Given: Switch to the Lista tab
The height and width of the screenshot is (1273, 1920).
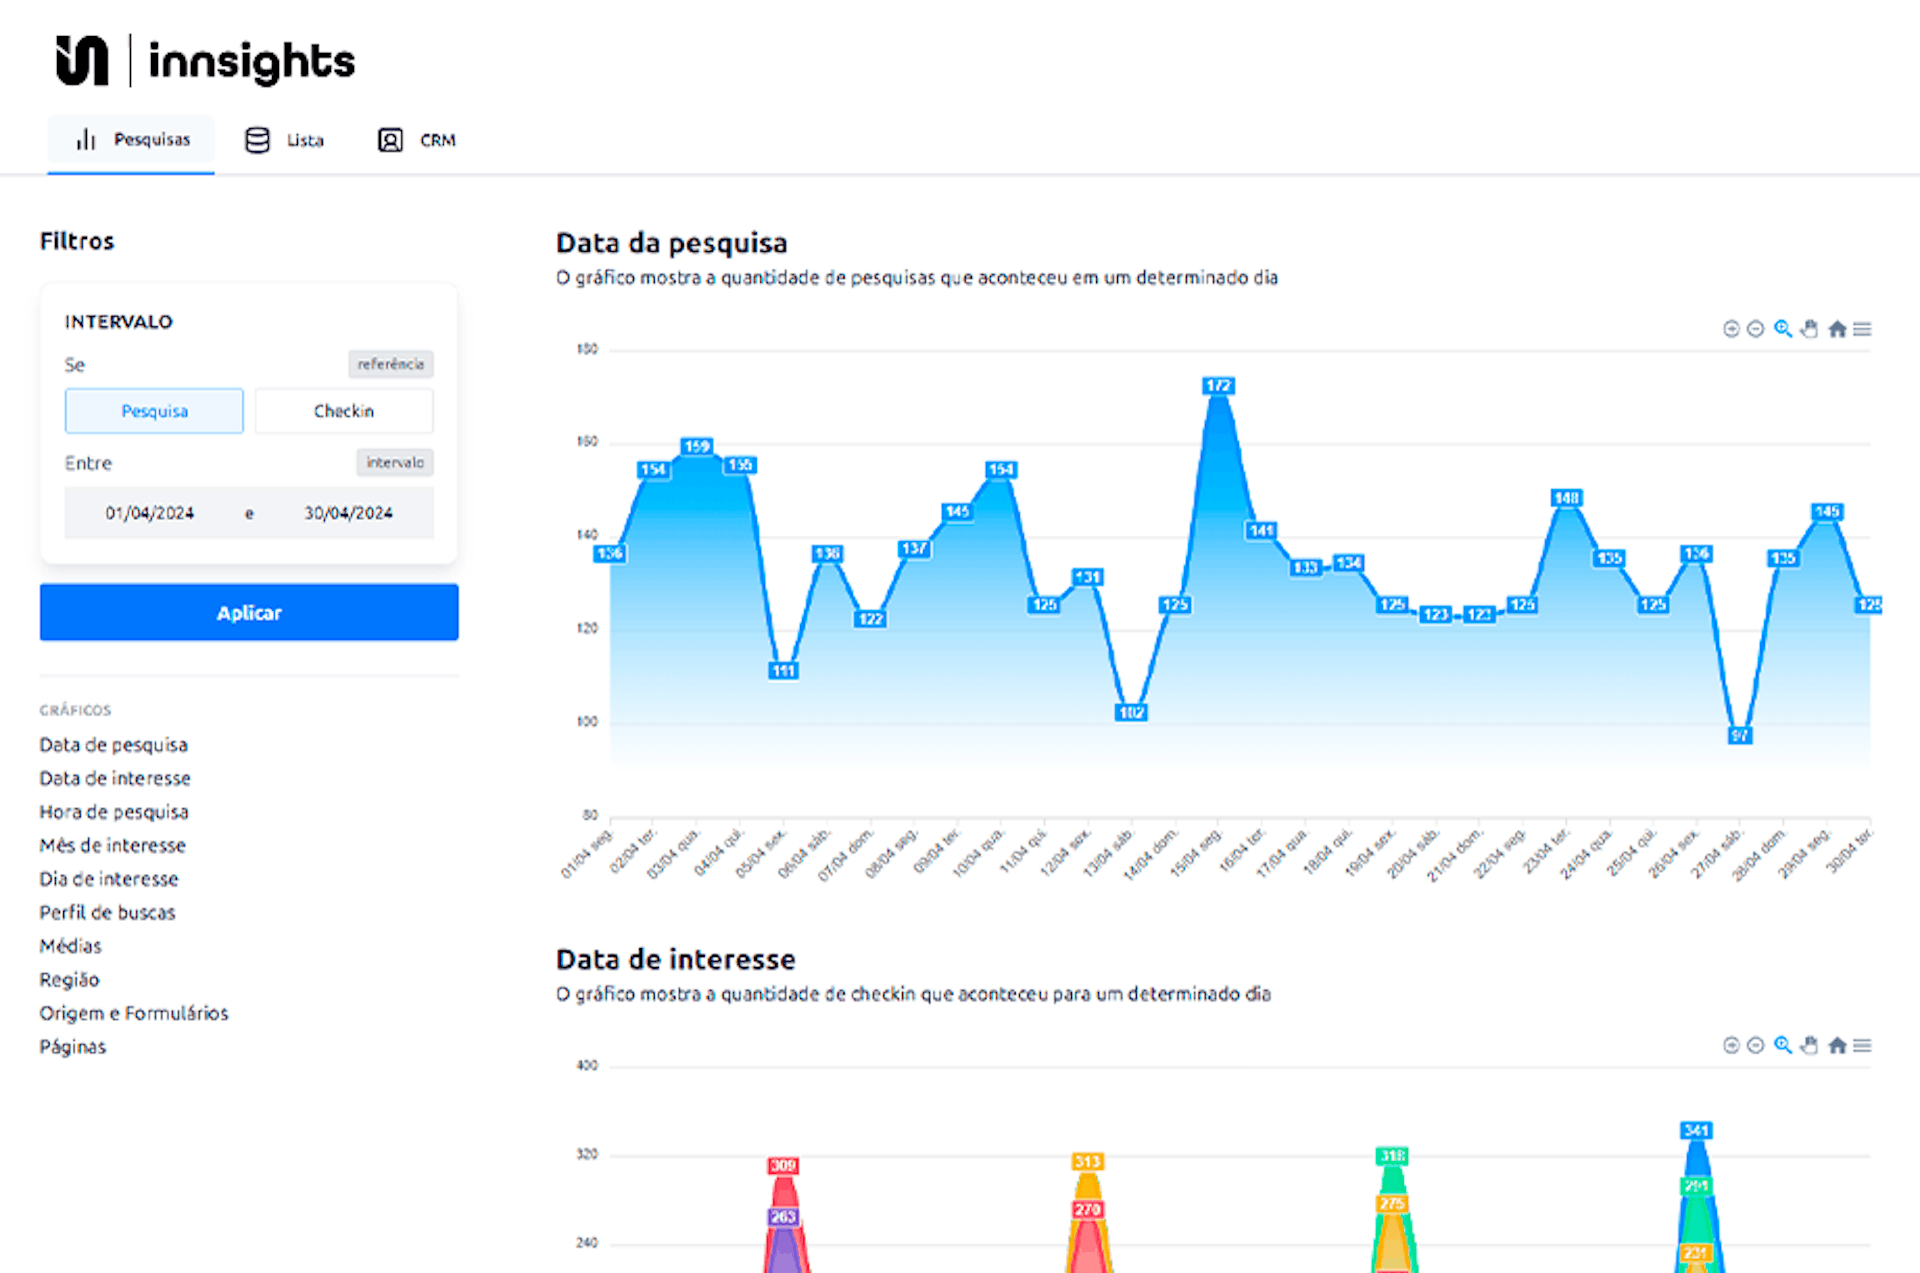Looking at the screenshot, I should point(284,140).
